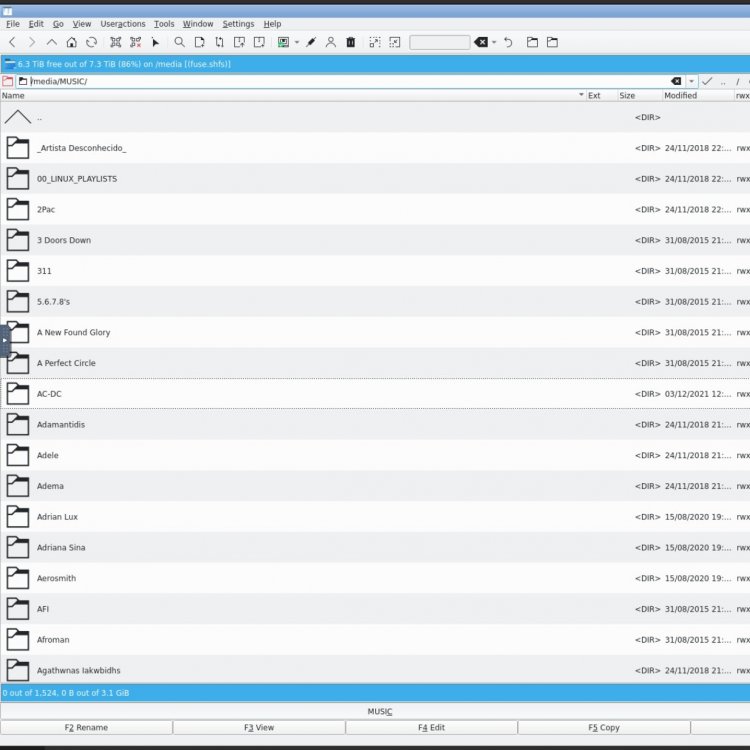Click the '..' parent directory row
The height and width of the screenshot is (750, 750).
click(375, 117)
